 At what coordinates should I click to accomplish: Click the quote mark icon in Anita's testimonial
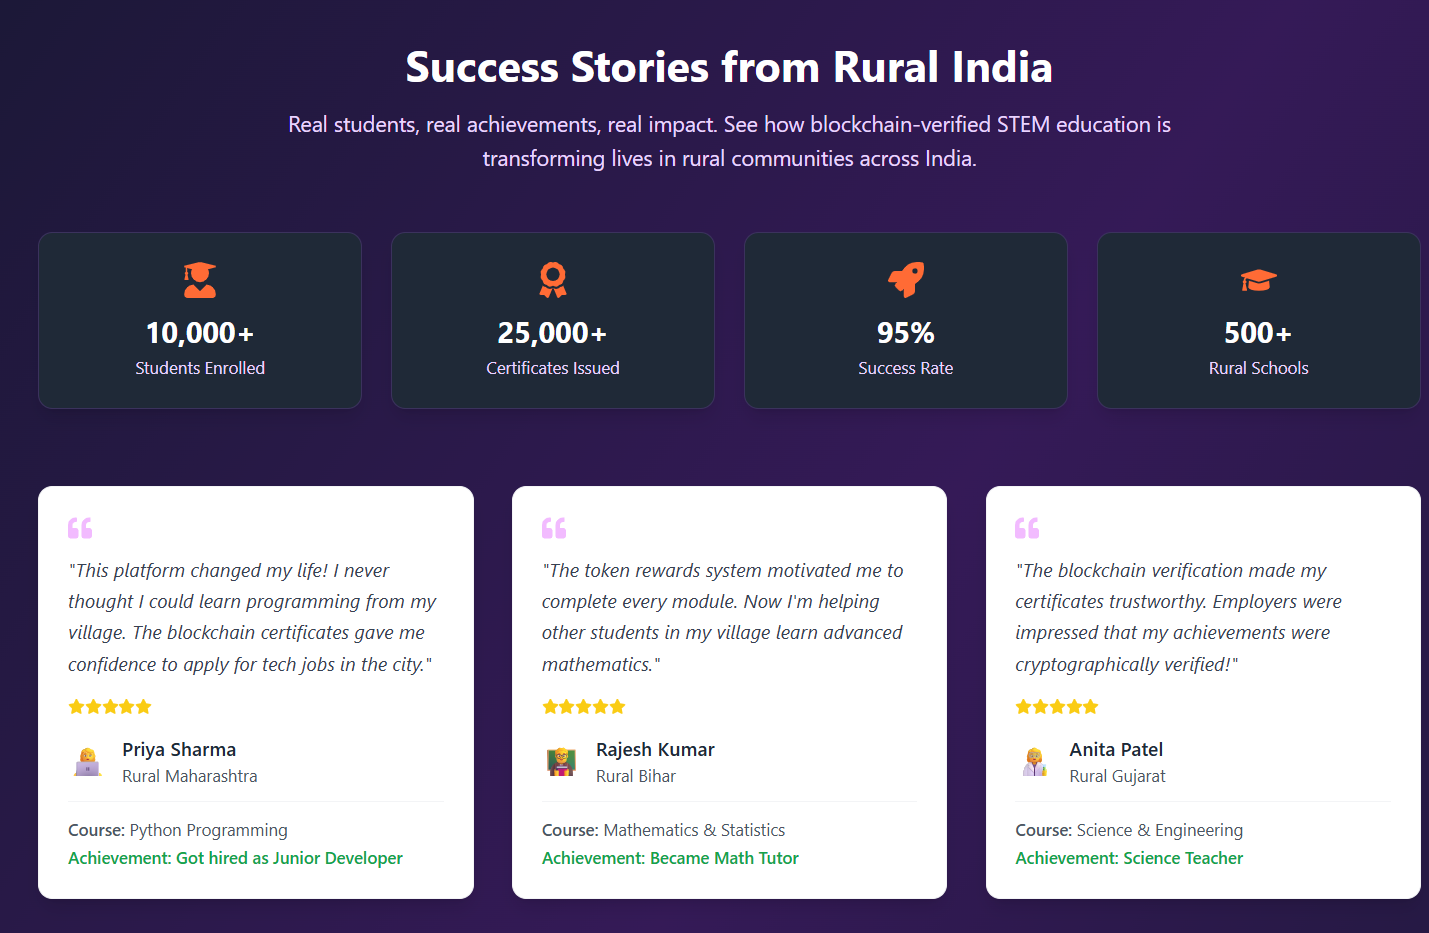pyautogui.click(x=1027, y=527)
